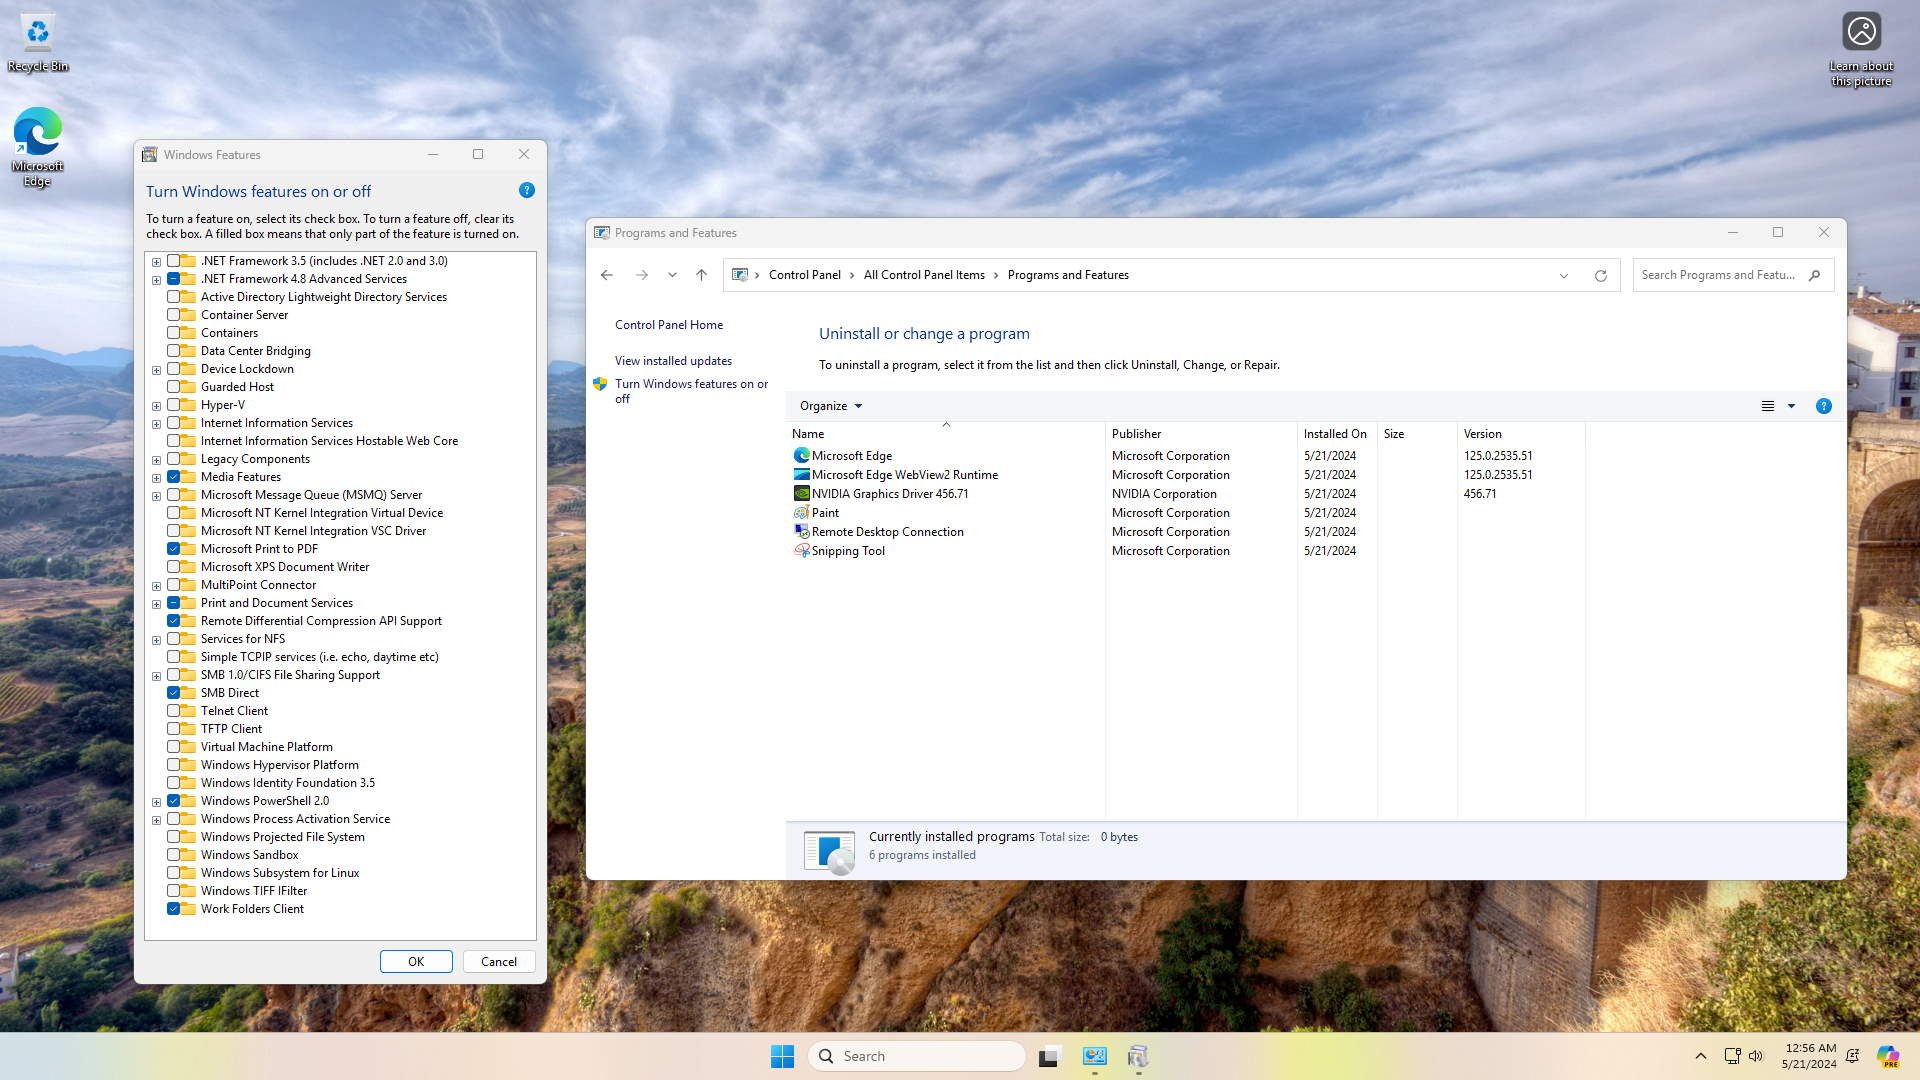Viewport: 1920px width, 1080px height.
Task: Click the Change your view icon
Action: tap(1767, 406)
